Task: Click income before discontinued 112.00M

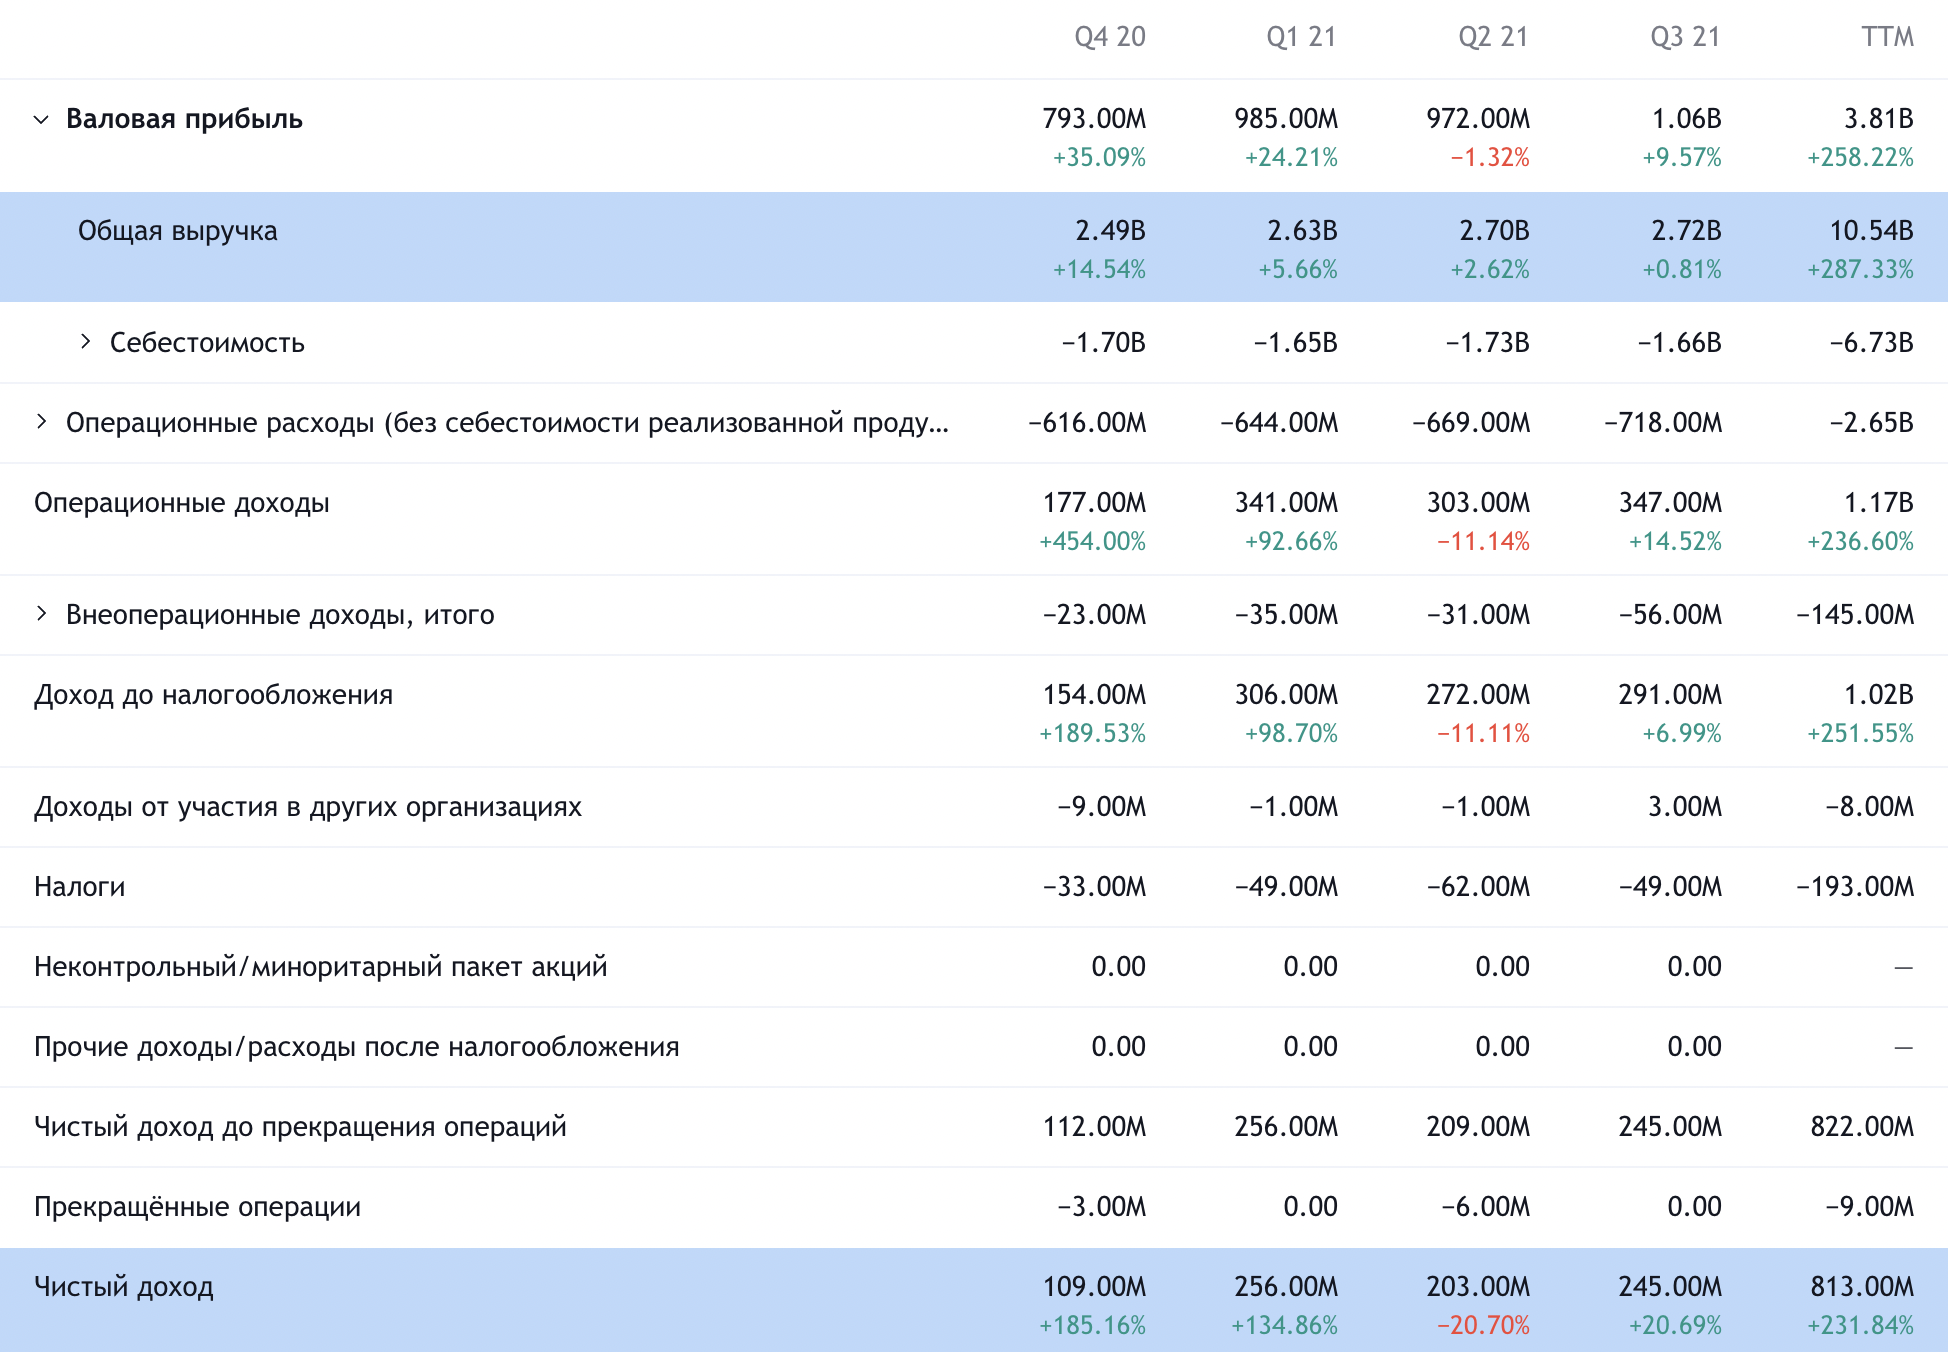Action: (1094, 1127)
